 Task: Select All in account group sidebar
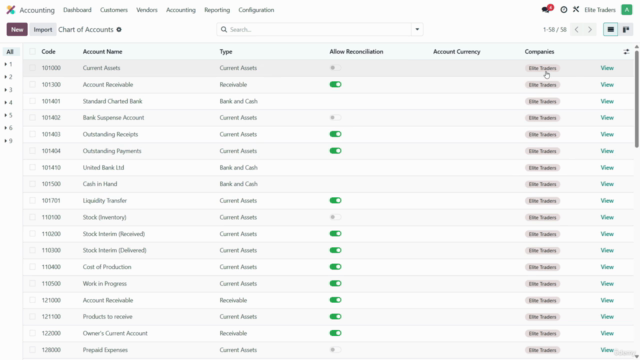pyautogui.click(x=10, y=52)
